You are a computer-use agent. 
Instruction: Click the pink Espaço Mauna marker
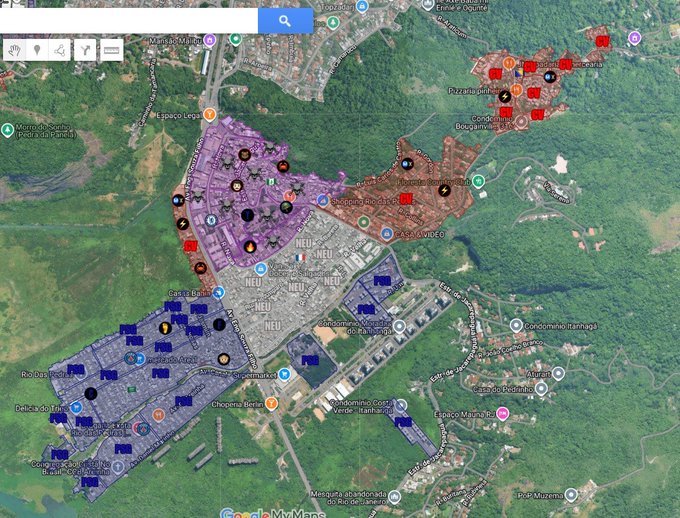502,413
